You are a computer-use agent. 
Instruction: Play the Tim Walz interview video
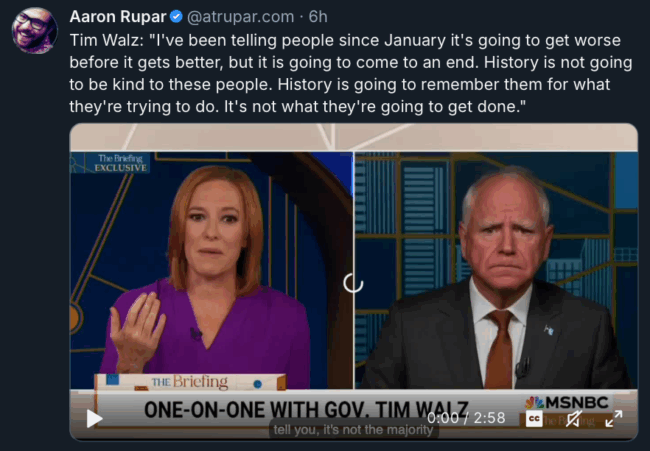coord(95,418)
